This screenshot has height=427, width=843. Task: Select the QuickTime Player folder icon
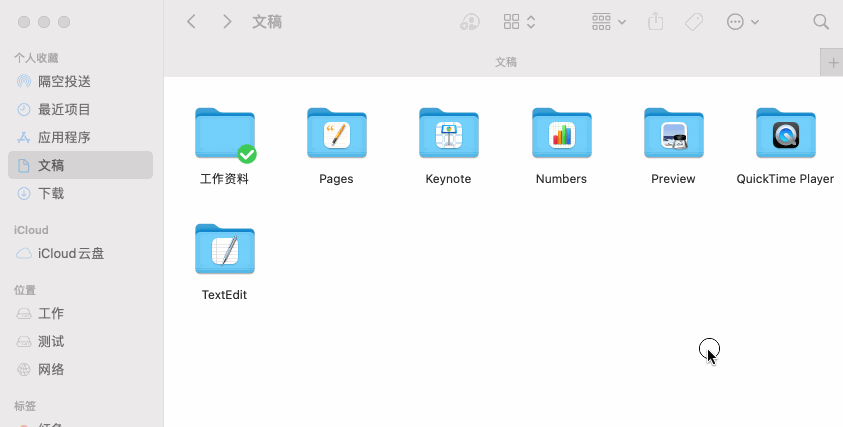pyautogui.click(x=785, y=133)
